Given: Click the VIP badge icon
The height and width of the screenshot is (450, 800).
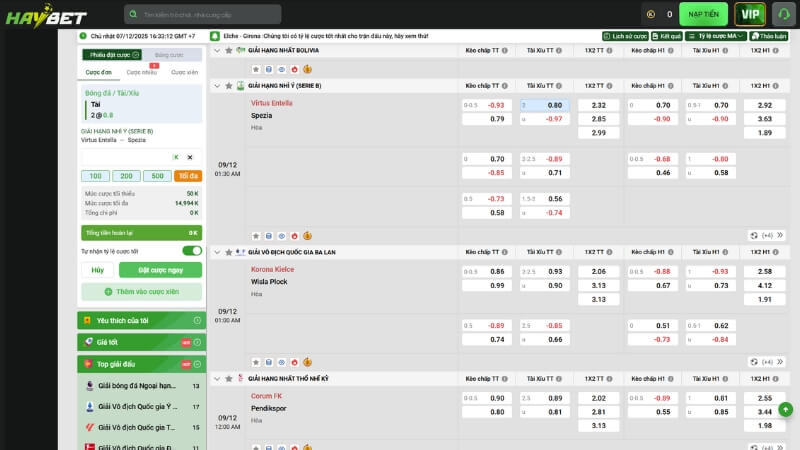Looking at the screenshot, I should 750,14.
